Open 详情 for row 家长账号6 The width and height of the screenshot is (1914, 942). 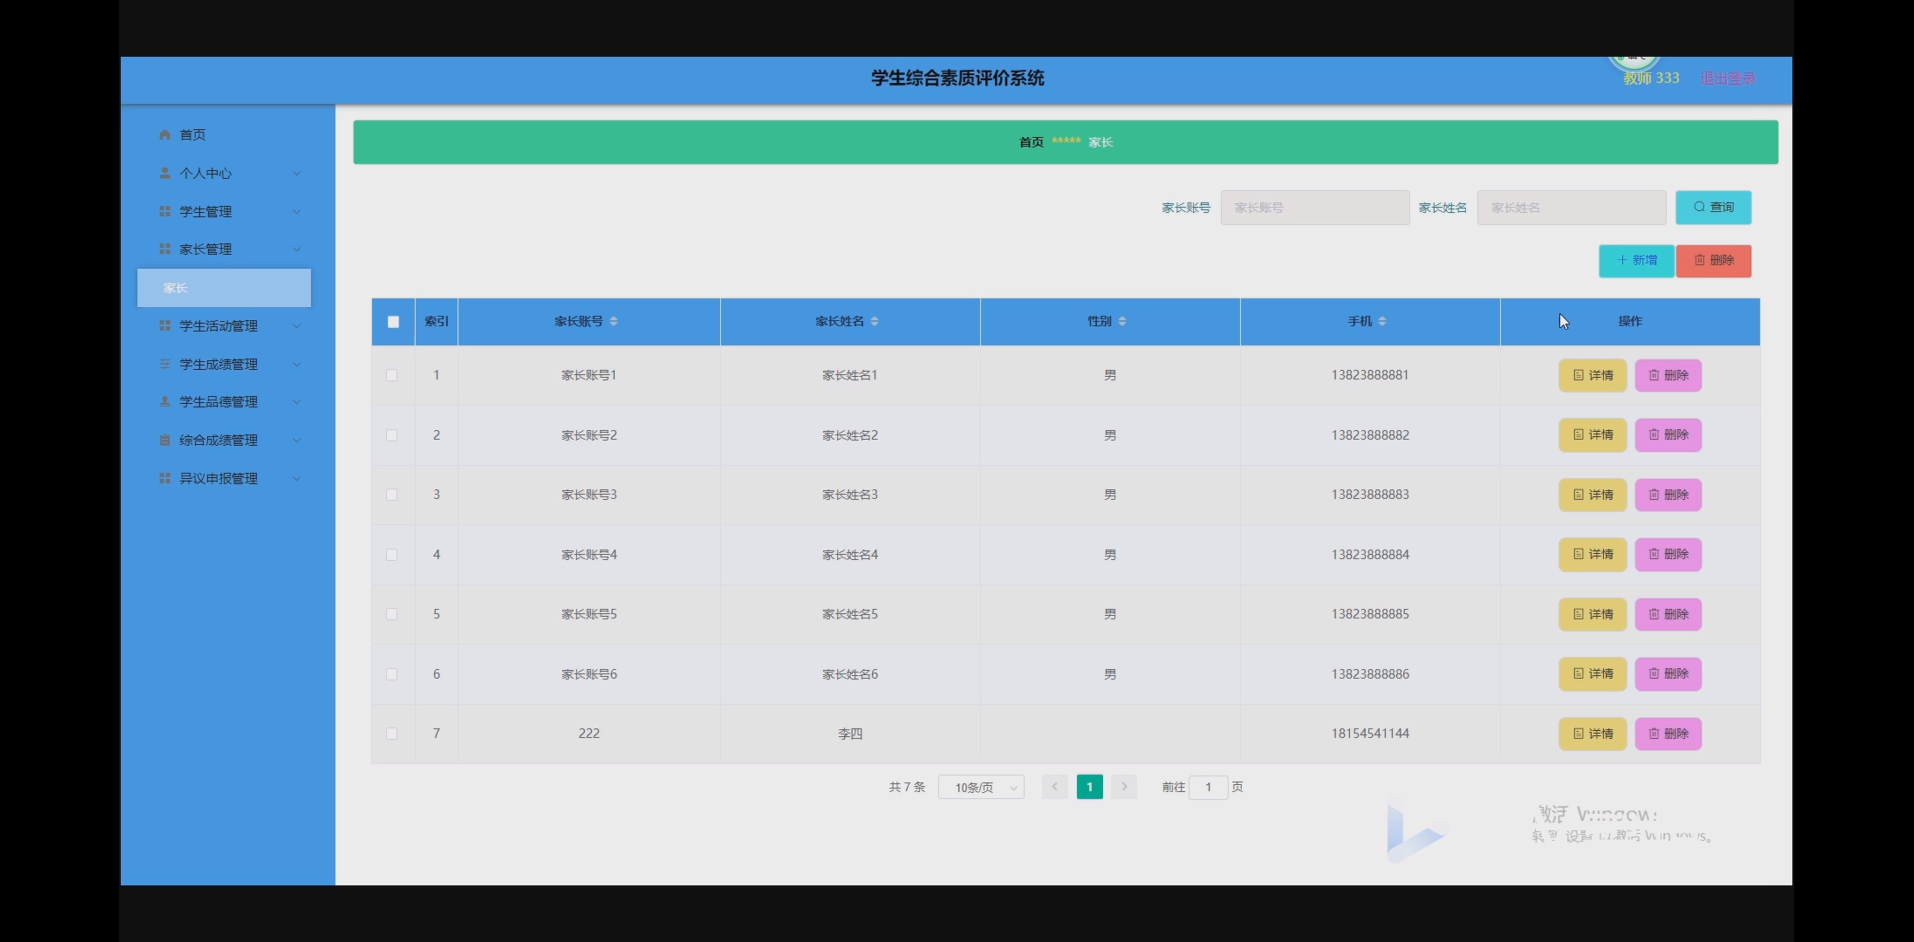click(1592, 674)
